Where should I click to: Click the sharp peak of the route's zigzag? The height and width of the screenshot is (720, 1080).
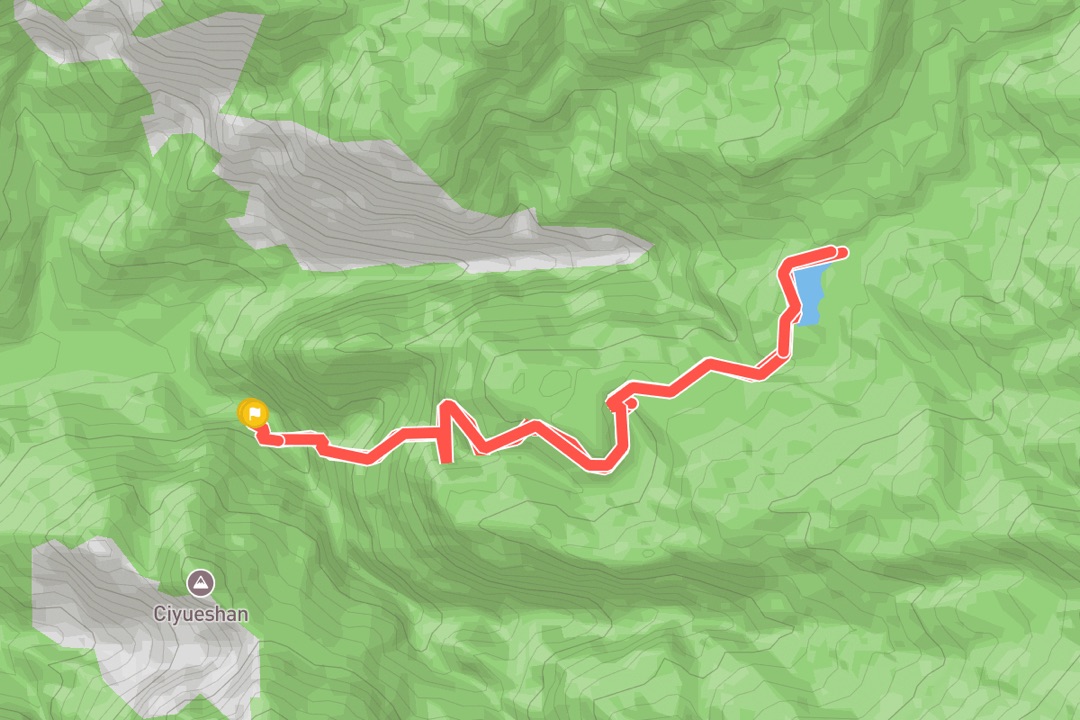point(448,407)
